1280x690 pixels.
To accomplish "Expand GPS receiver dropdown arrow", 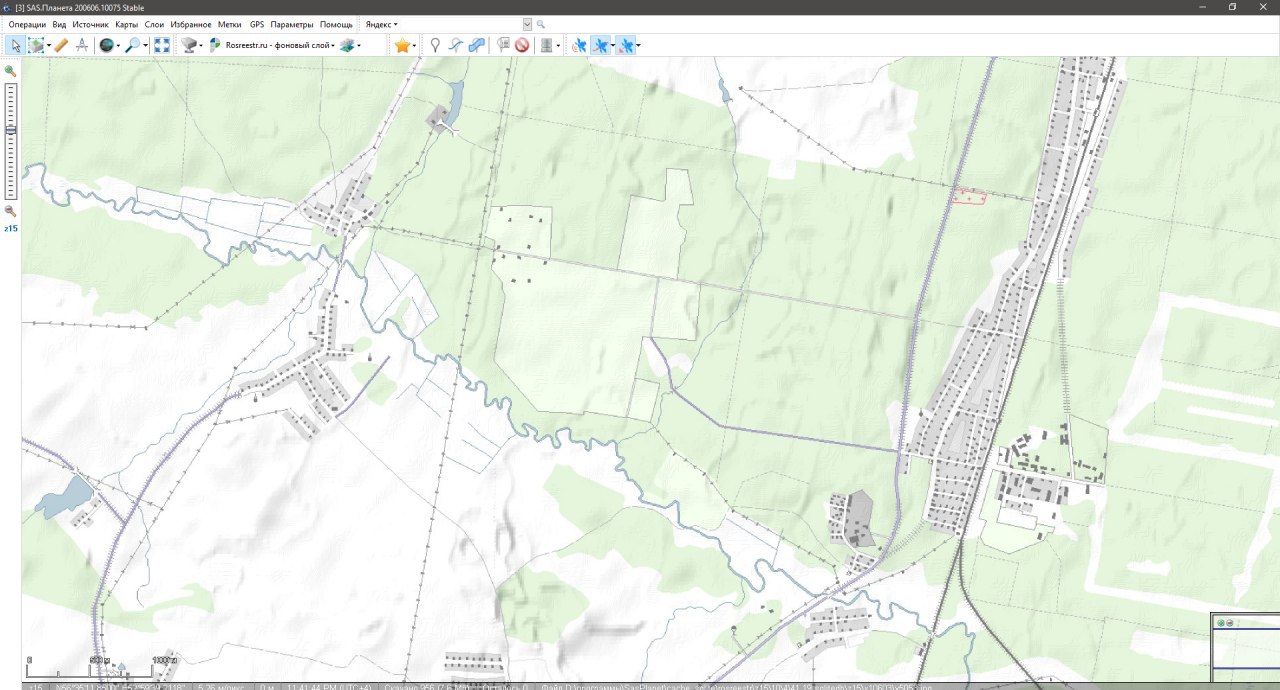I will (x=557, y=46).
